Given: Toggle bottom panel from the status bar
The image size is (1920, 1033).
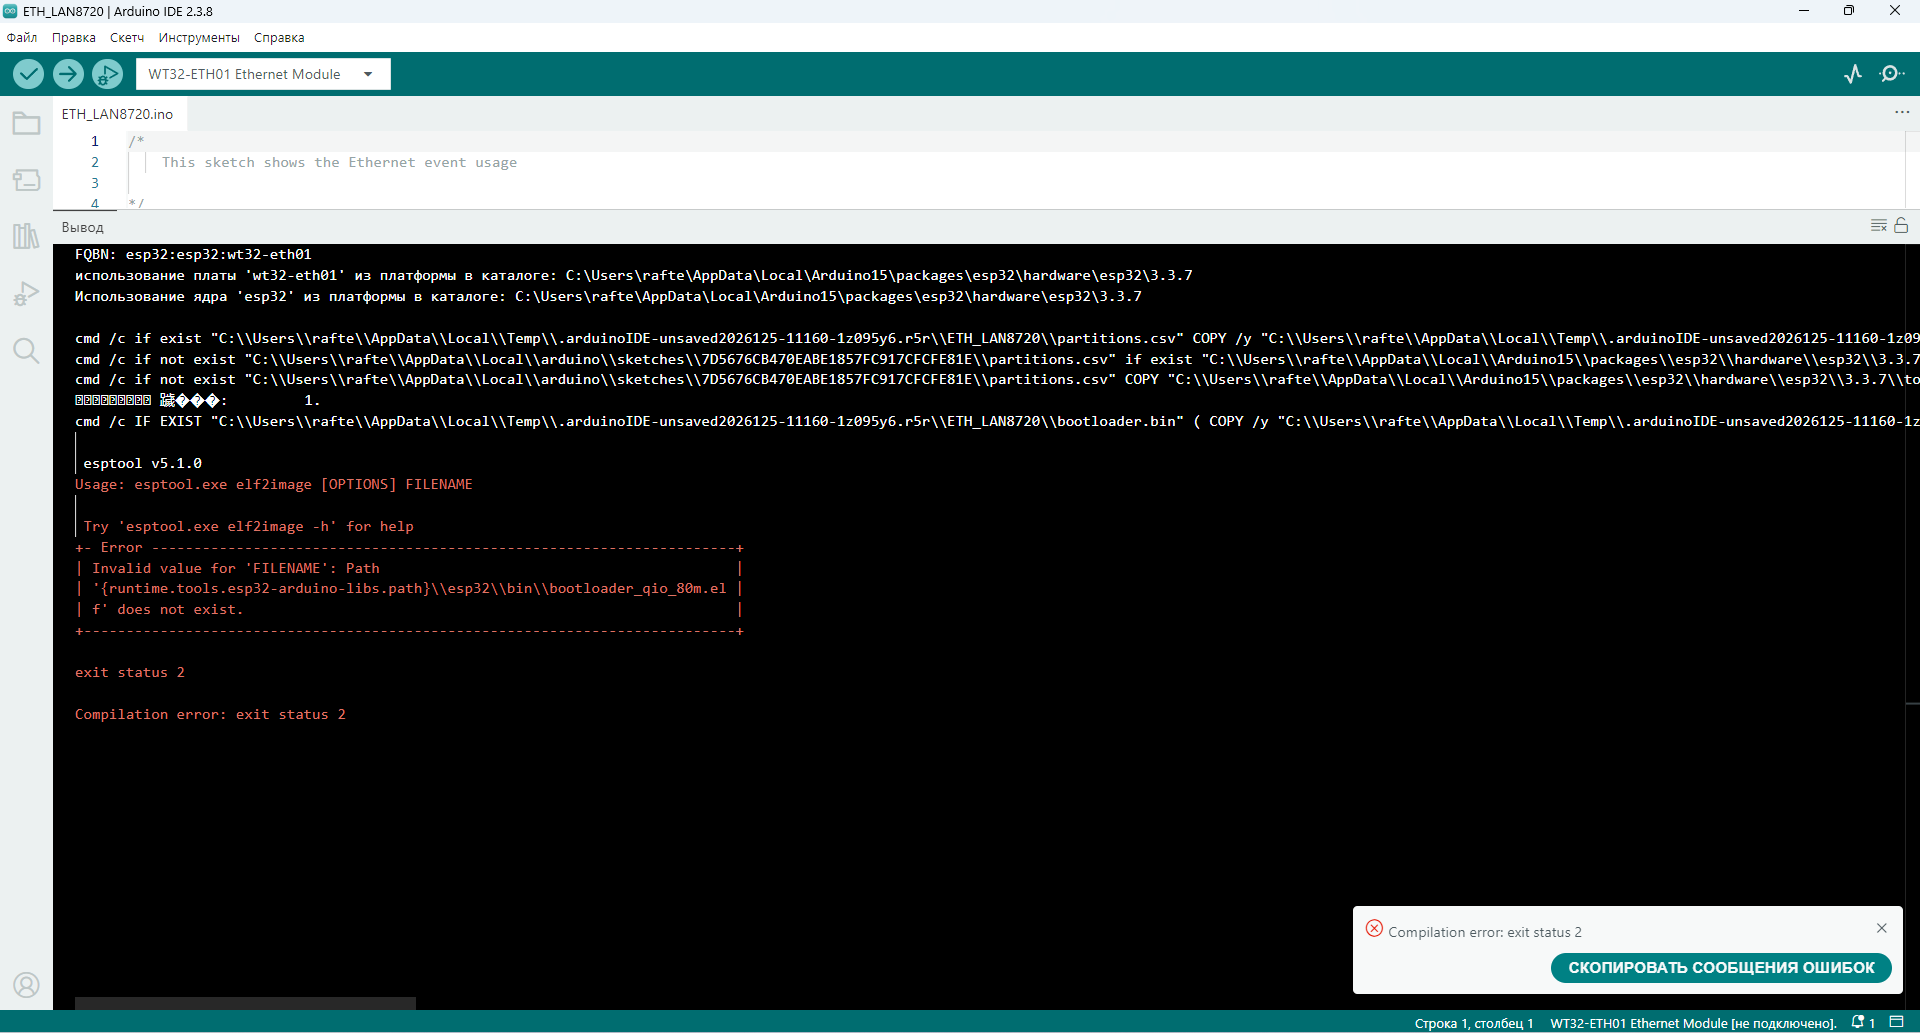Looking at the screenshot, I should (1896, 1022).
